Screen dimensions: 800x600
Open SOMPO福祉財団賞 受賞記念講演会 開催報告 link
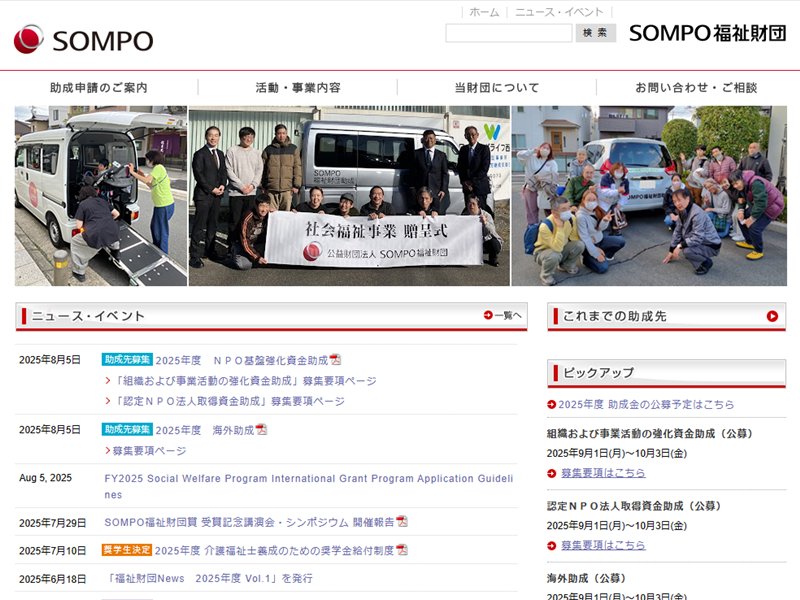249,522
